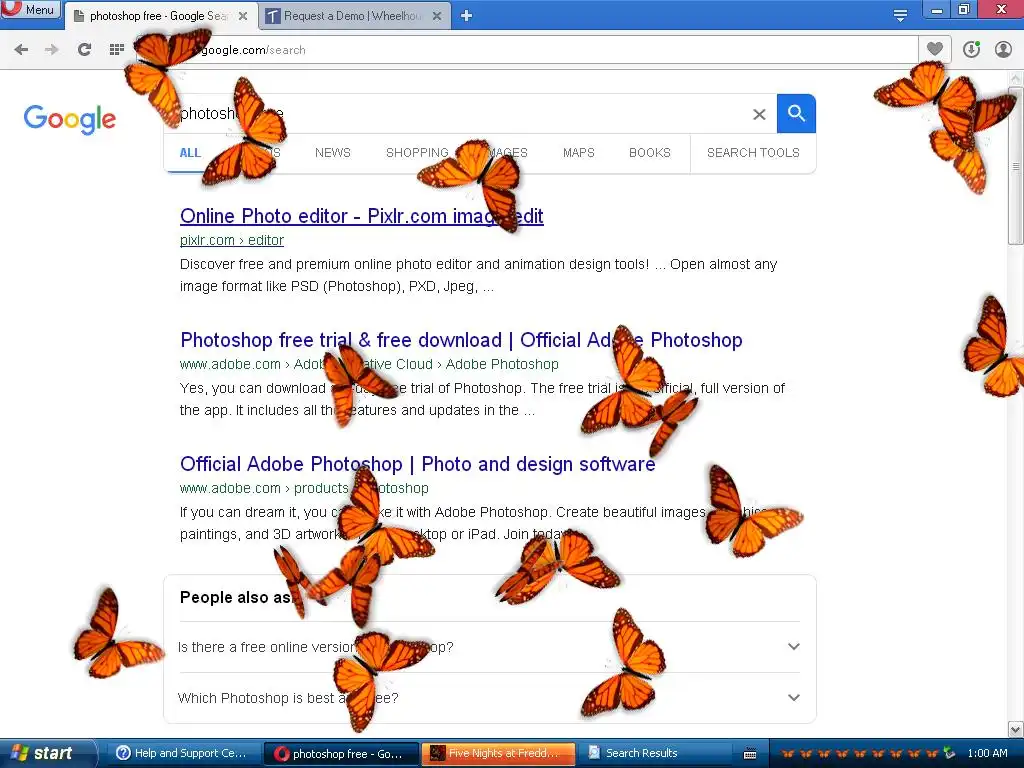
Task: Clear the search box with X
Action: tap(759, 114)
